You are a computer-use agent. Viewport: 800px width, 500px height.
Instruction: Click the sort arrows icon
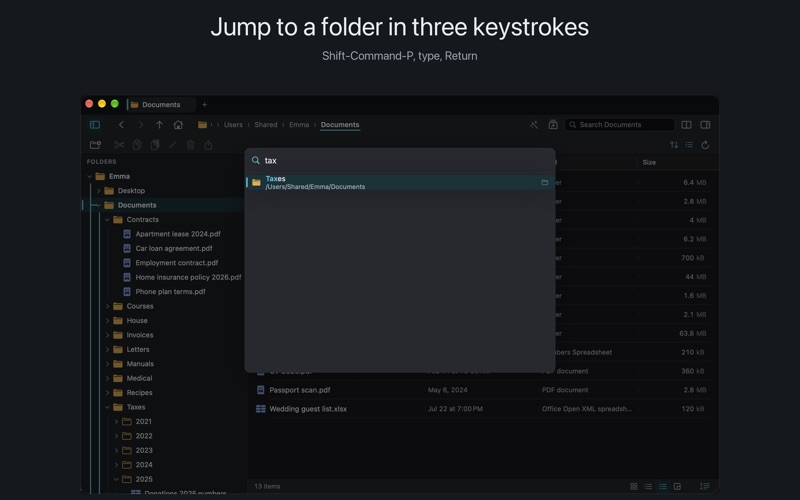[x=674, y=145]
